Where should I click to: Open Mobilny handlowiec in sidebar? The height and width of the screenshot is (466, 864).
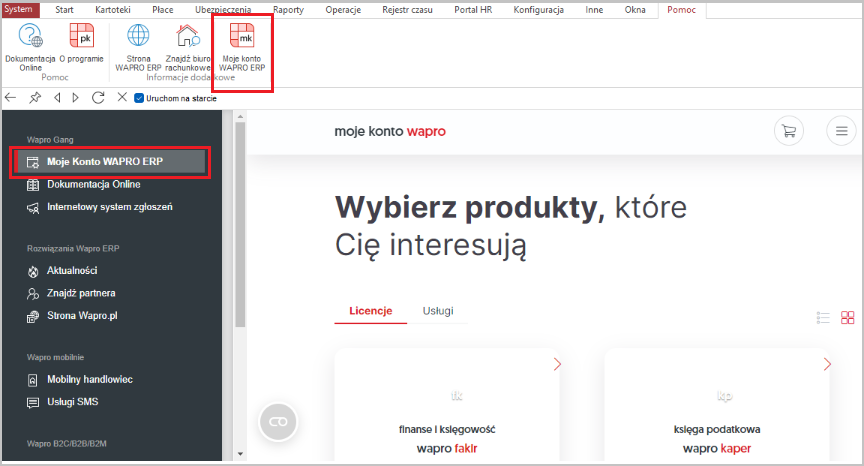point(90,380)
